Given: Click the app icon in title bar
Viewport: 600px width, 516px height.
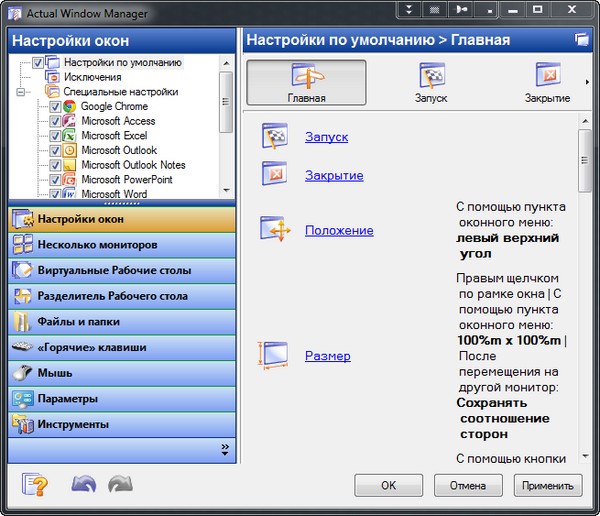Looking at the screenshot, I should click(x=15, y=13).
